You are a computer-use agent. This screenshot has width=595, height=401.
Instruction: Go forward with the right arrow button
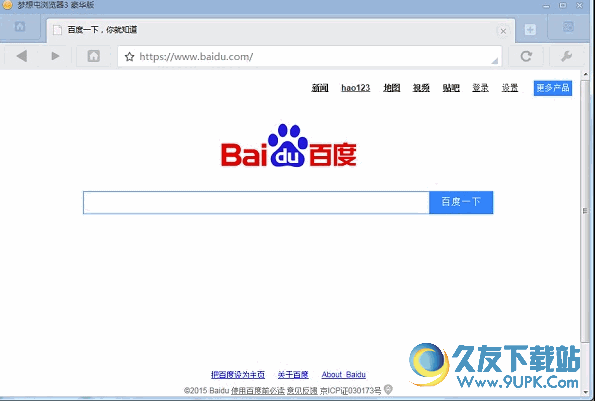point(55,56)
